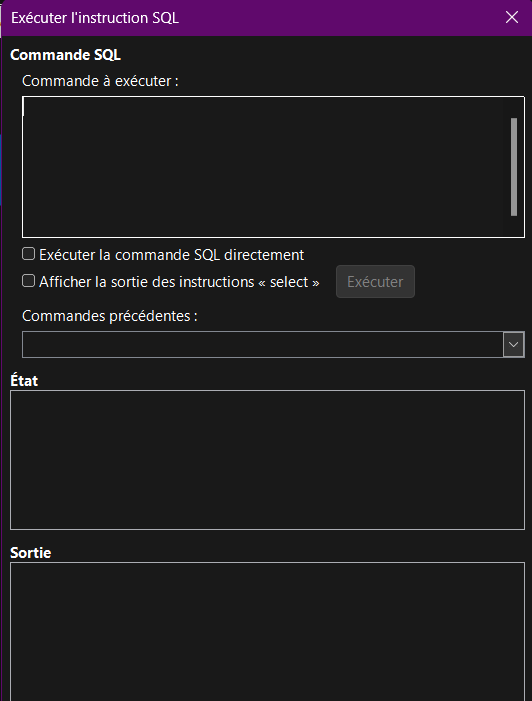Click inside the Commande à exécuter text area

point(263,167)
